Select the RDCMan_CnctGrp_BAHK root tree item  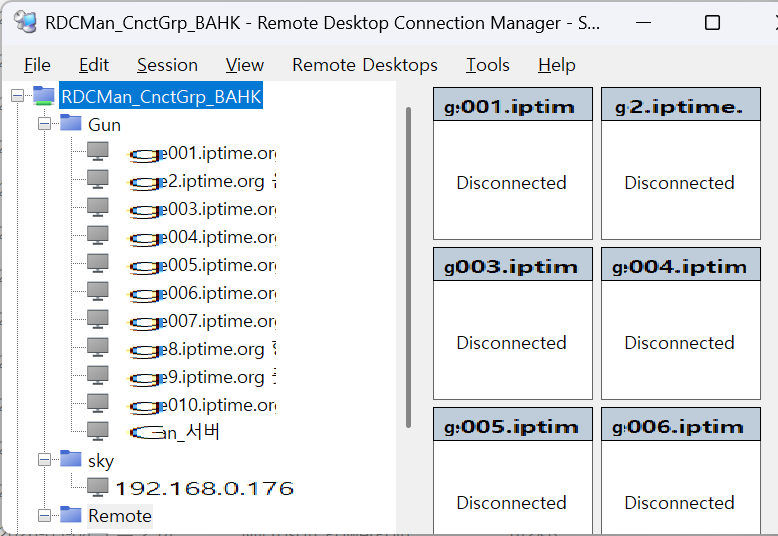click(x=161, y=96)
